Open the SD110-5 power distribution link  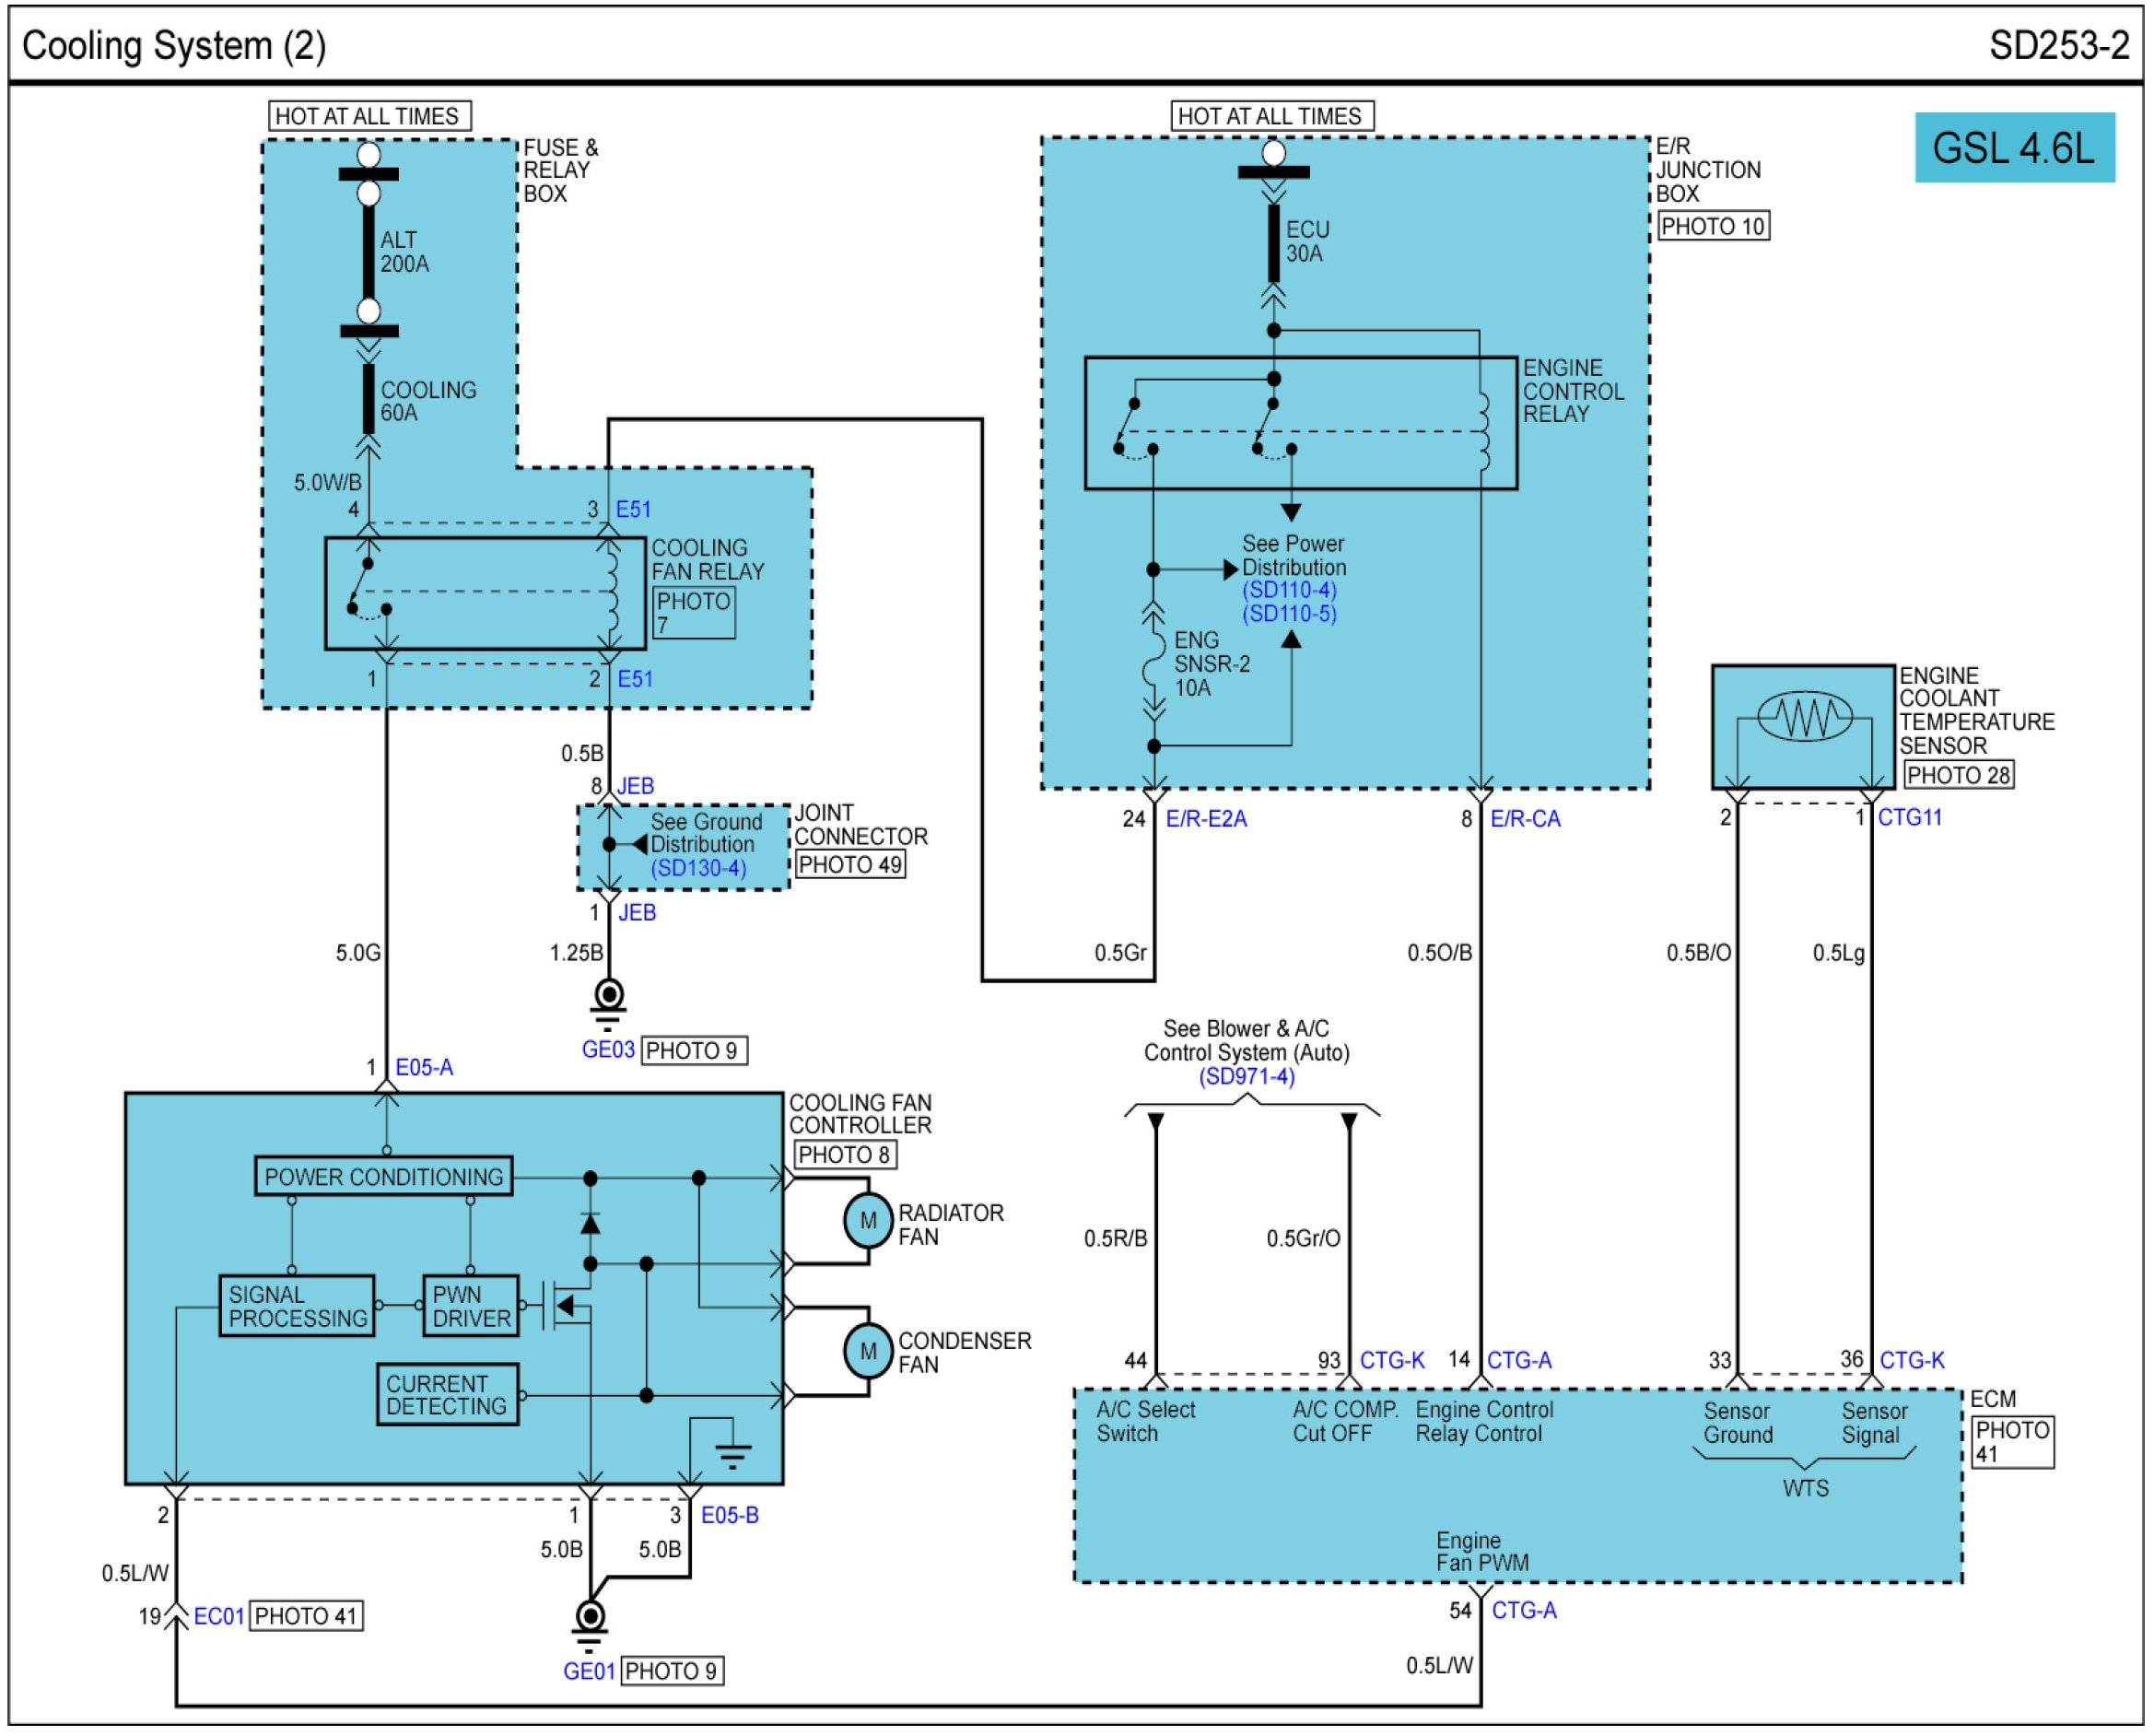1289,614
